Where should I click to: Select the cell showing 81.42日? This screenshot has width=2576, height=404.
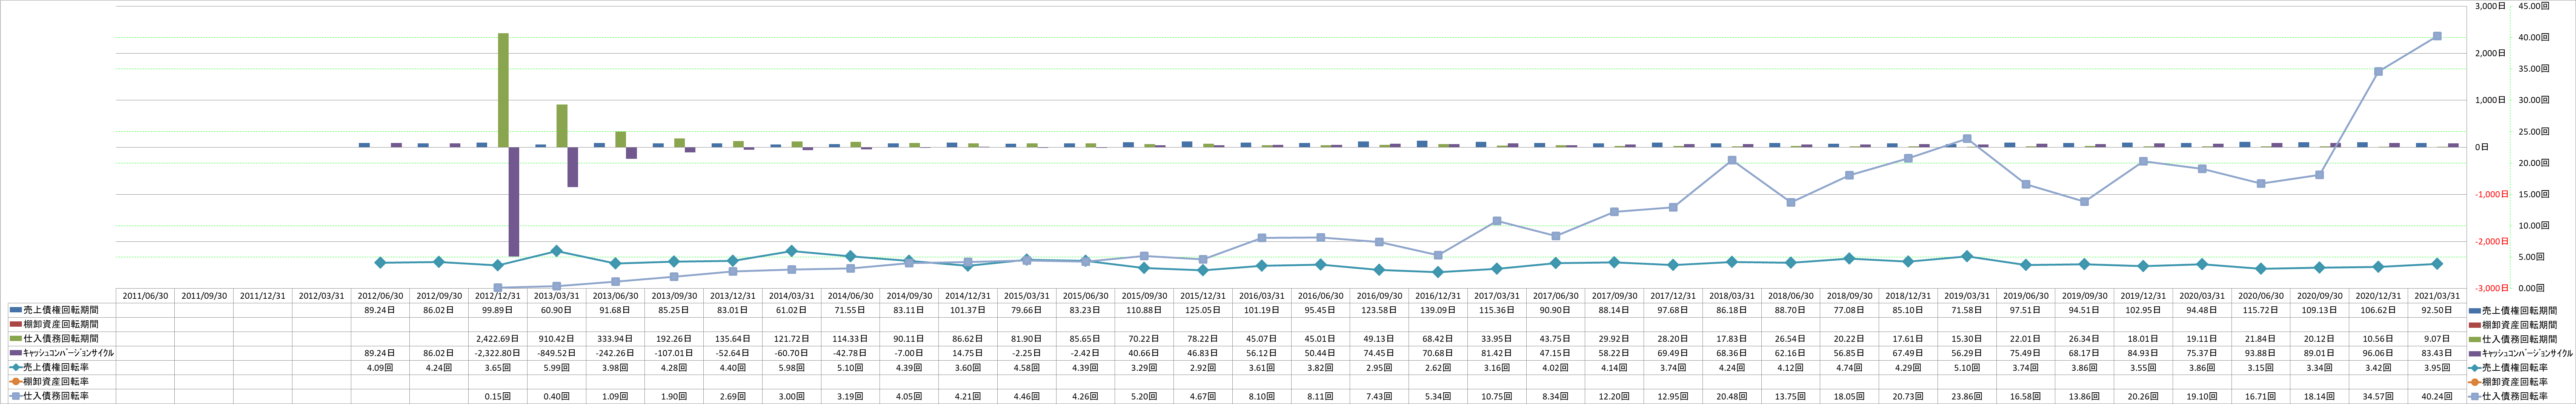click(x=1497, y=353)
